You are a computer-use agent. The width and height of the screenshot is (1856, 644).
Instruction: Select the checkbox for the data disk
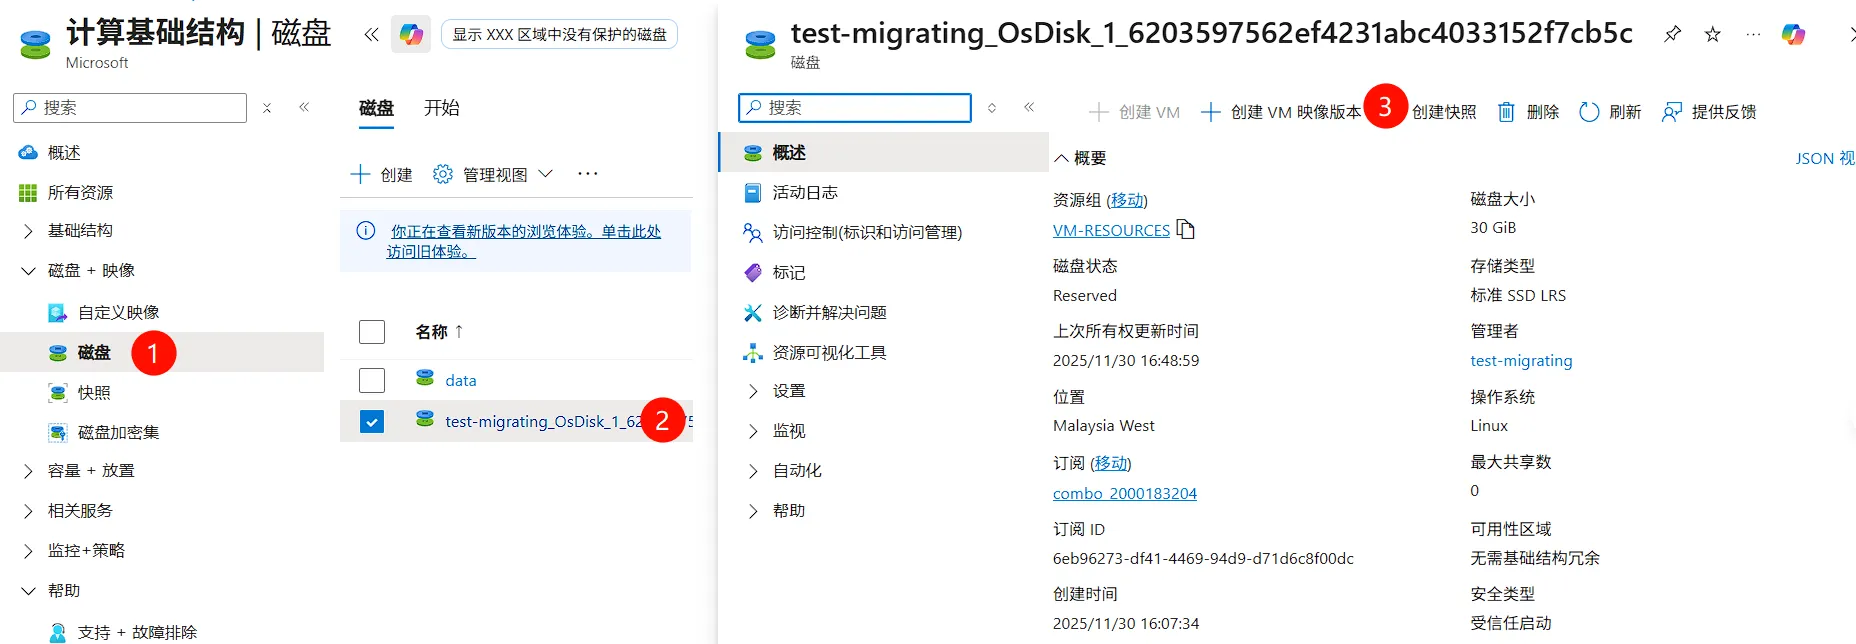(372, 380)
